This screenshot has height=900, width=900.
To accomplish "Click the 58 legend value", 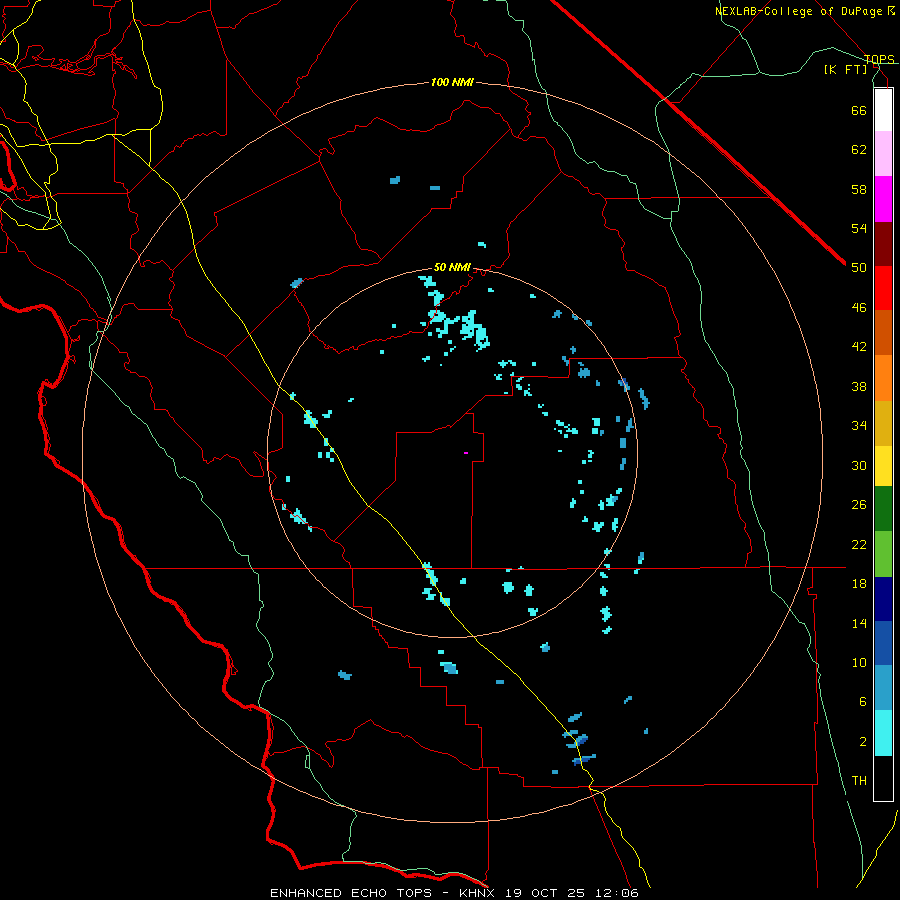I will click(x=859, y=189).
